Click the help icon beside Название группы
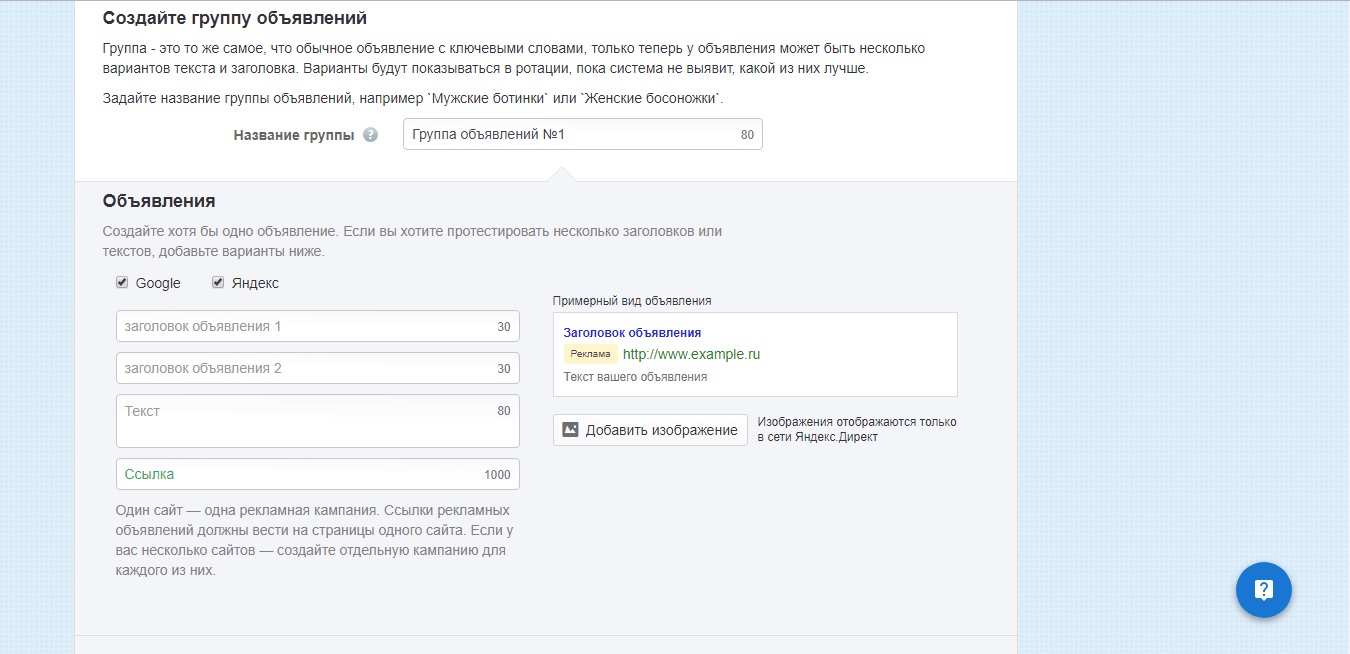This screenshot has width=1350, height=654. 370,135
